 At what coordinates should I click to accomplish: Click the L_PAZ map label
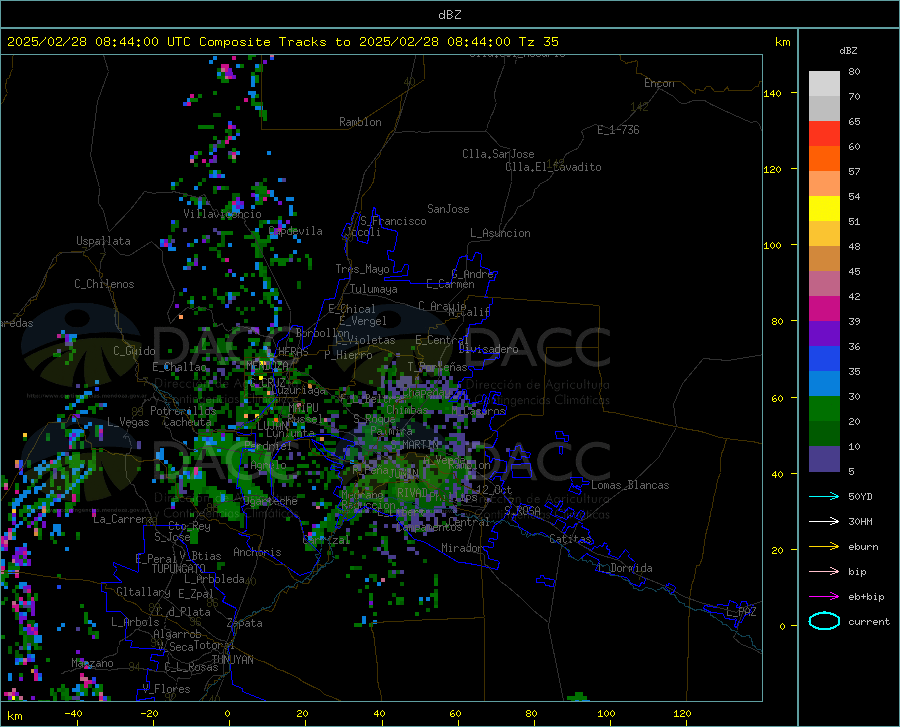(741, 612)
